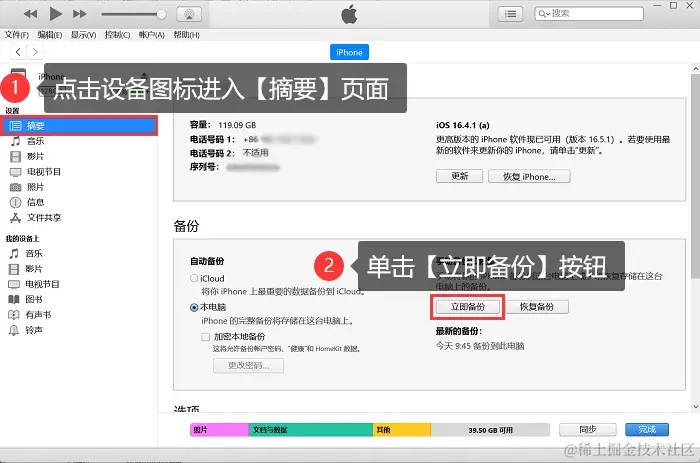Click the blue 完成 button
This screenshot has height=463, width=700.
[647, 430]
